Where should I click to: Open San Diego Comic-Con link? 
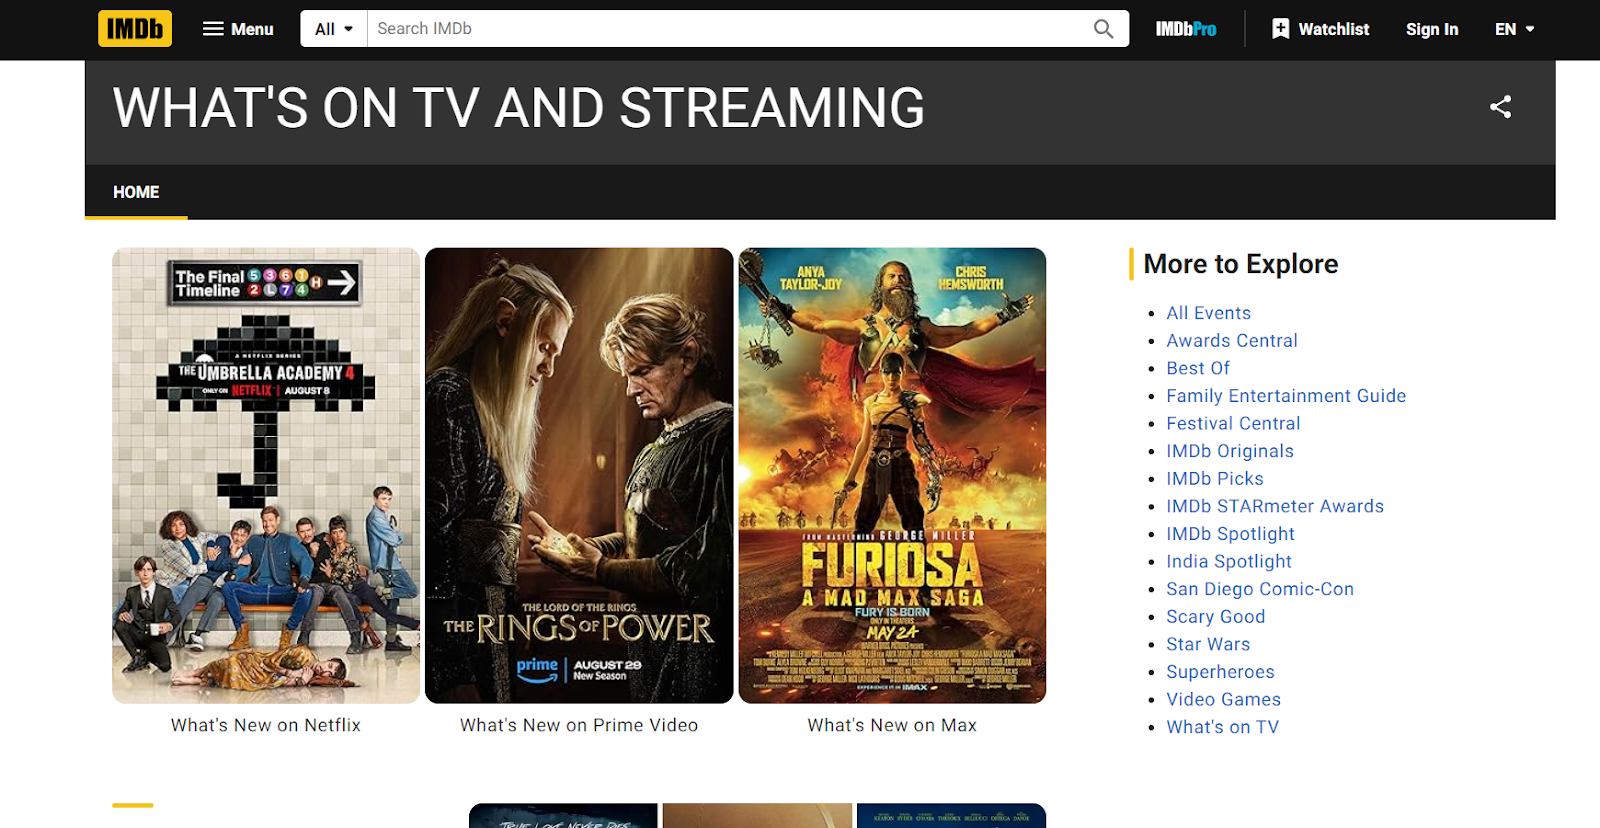click(1260, 589)
